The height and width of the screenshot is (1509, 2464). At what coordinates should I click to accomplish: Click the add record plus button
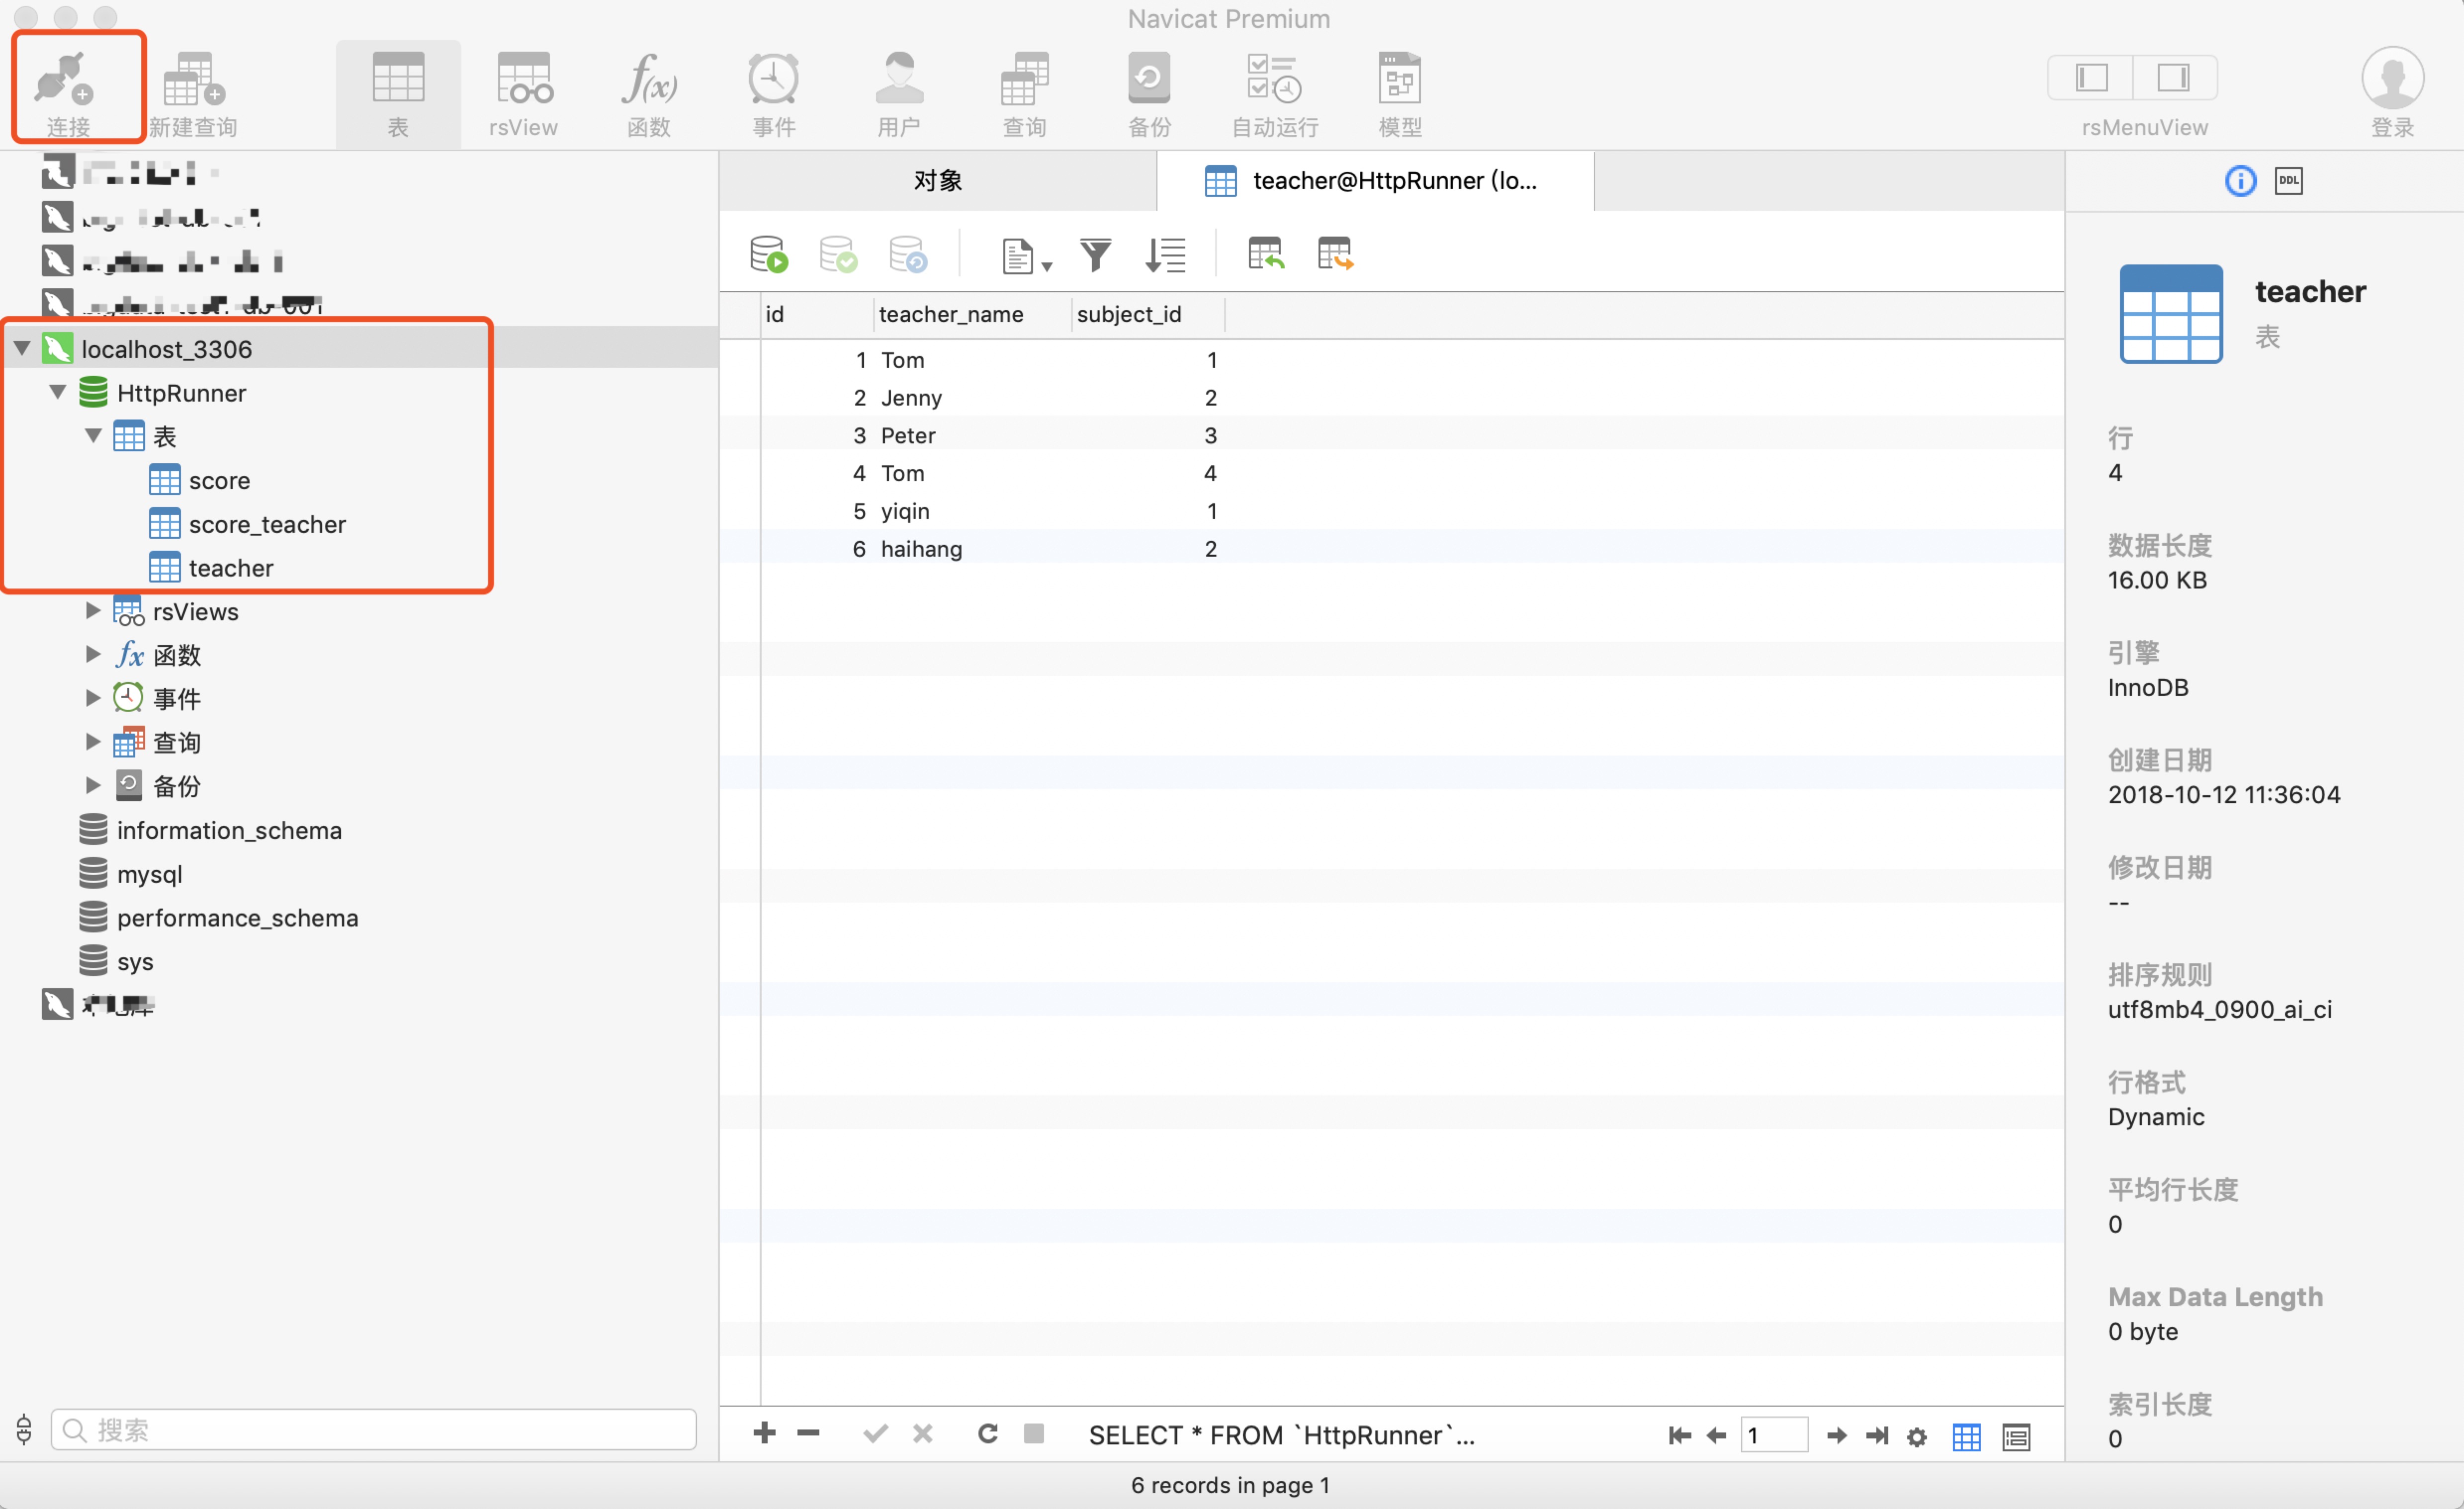pyautogui.click(x=764, y=1434)
